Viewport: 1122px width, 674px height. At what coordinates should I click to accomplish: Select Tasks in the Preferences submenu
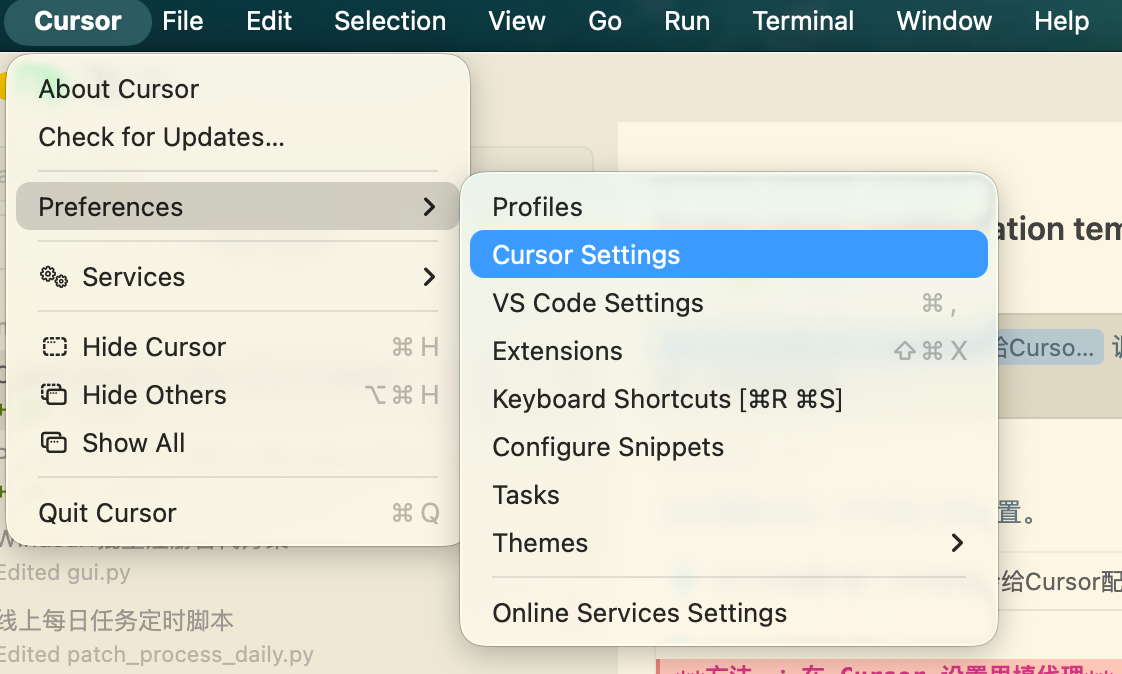(x=526, y=495)
